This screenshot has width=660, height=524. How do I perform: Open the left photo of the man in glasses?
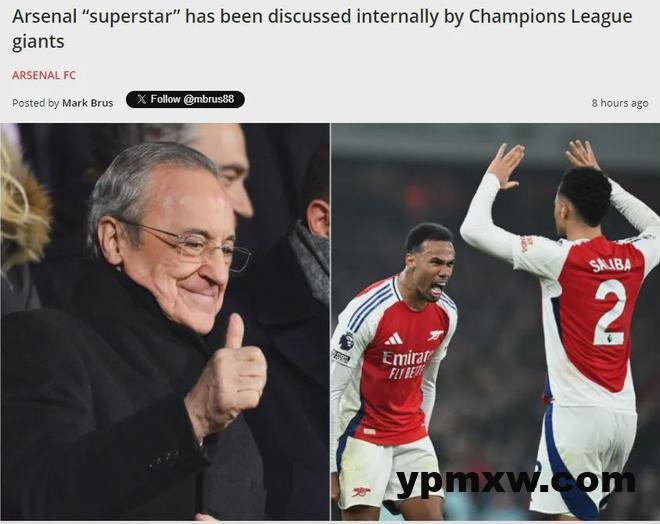pyautogui.click(x=165, y=322)
